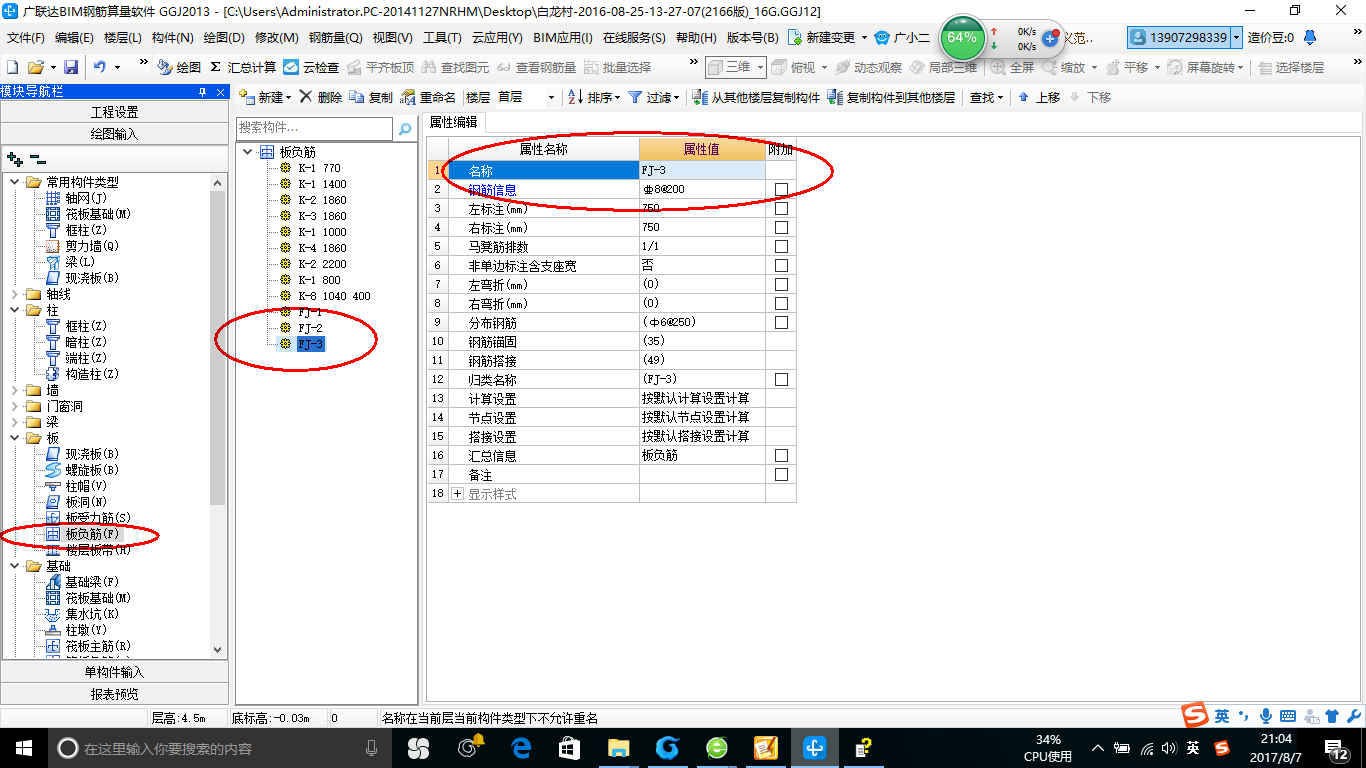Open the Windows Start menu
The height and width of the screenshot is (768, 1366).
23,747
